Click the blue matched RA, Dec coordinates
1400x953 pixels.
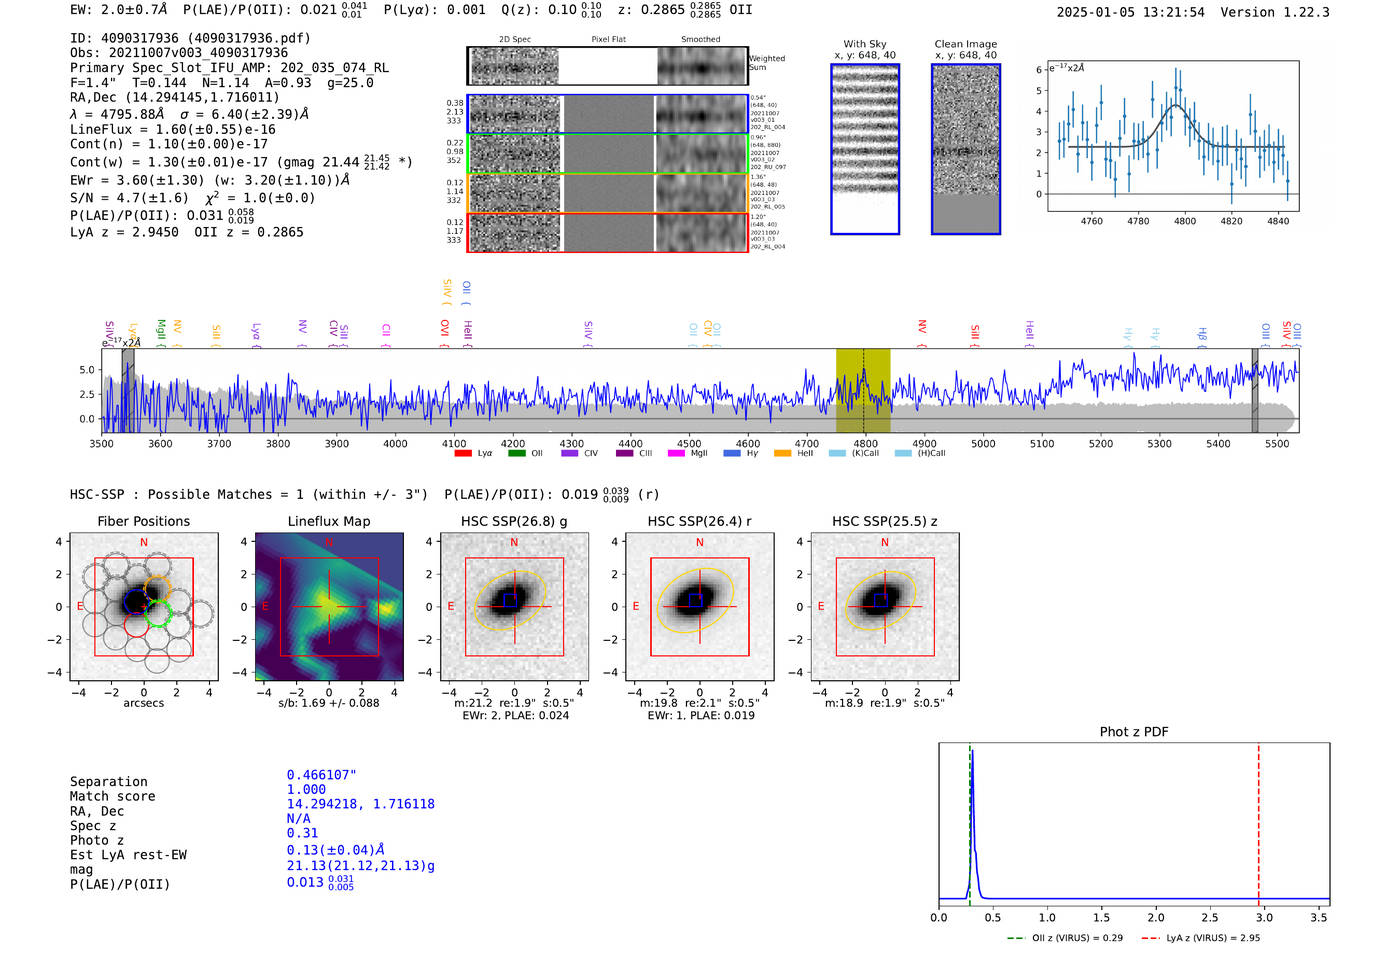pyautogui.click(x=360, y=804)
